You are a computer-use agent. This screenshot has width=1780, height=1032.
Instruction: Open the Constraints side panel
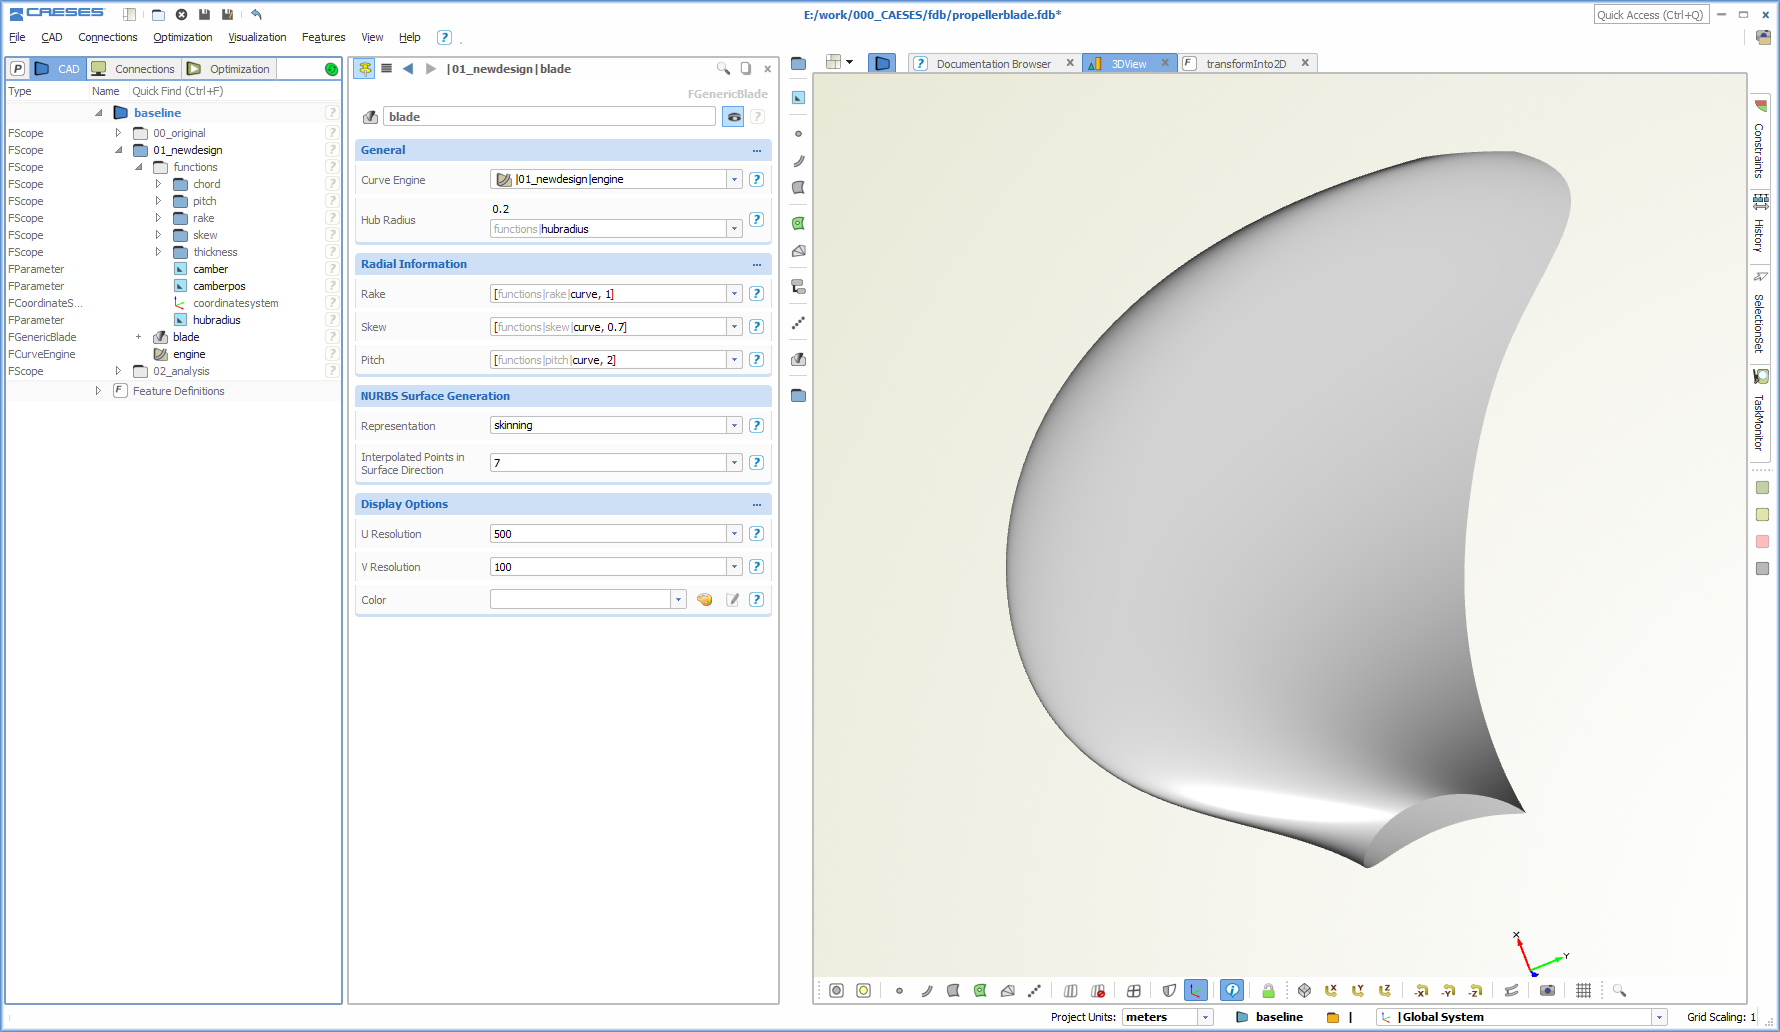(x=1759, y=141)
